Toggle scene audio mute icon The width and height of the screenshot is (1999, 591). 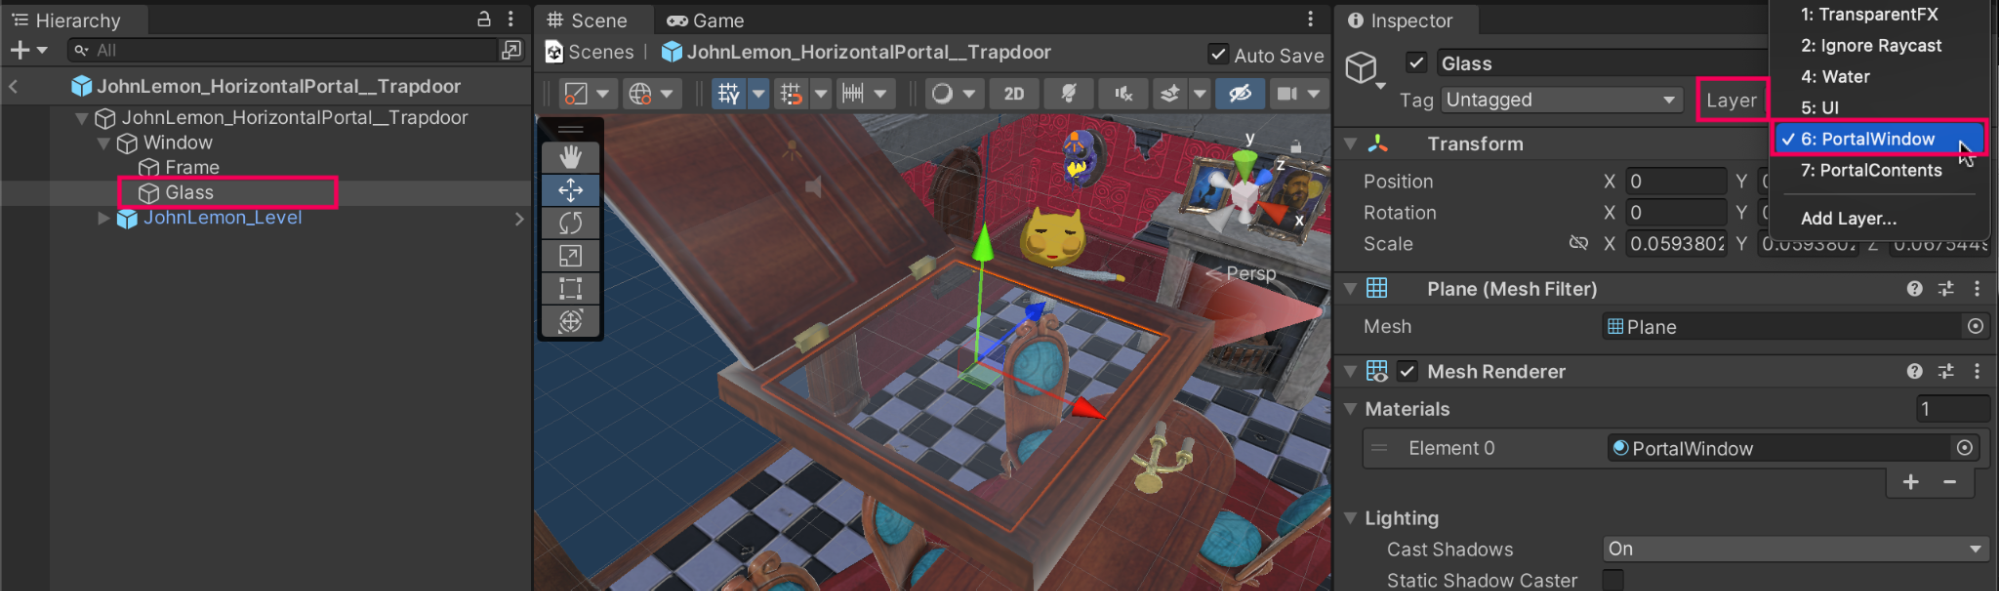click(x=1124, y=94)
